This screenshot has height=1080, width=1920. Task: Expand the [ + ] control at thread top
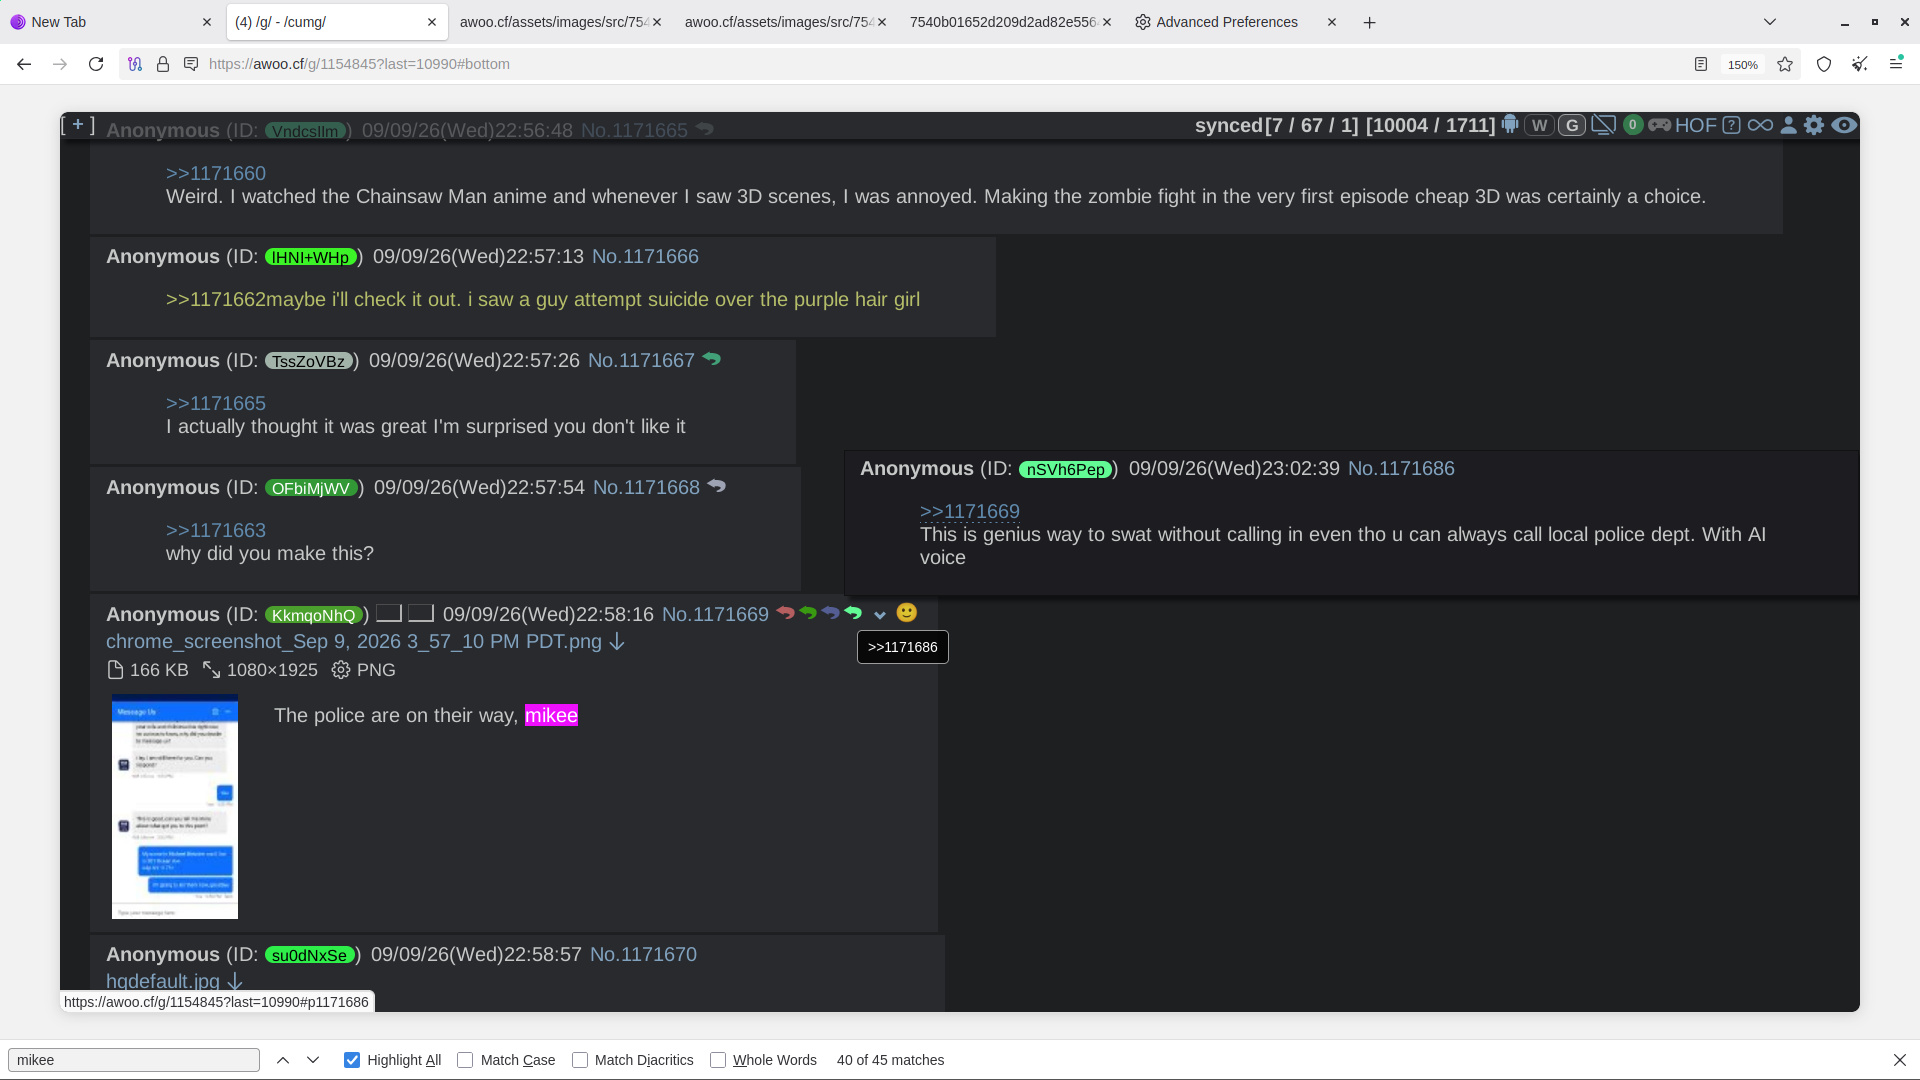78,125
